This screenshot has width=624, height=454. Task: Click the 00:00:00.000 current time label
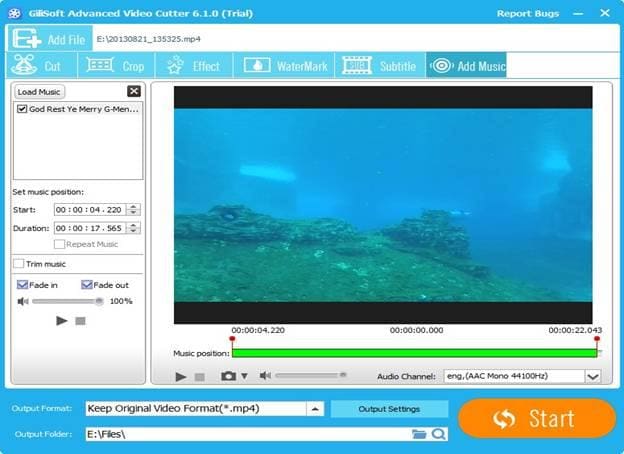point(416,330)
